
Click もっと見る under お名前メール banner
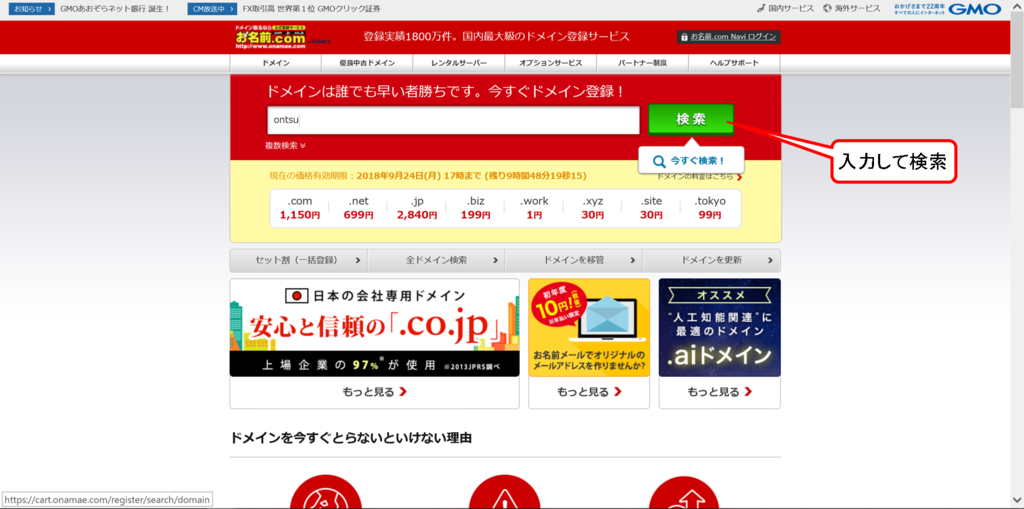coord(589,392)
